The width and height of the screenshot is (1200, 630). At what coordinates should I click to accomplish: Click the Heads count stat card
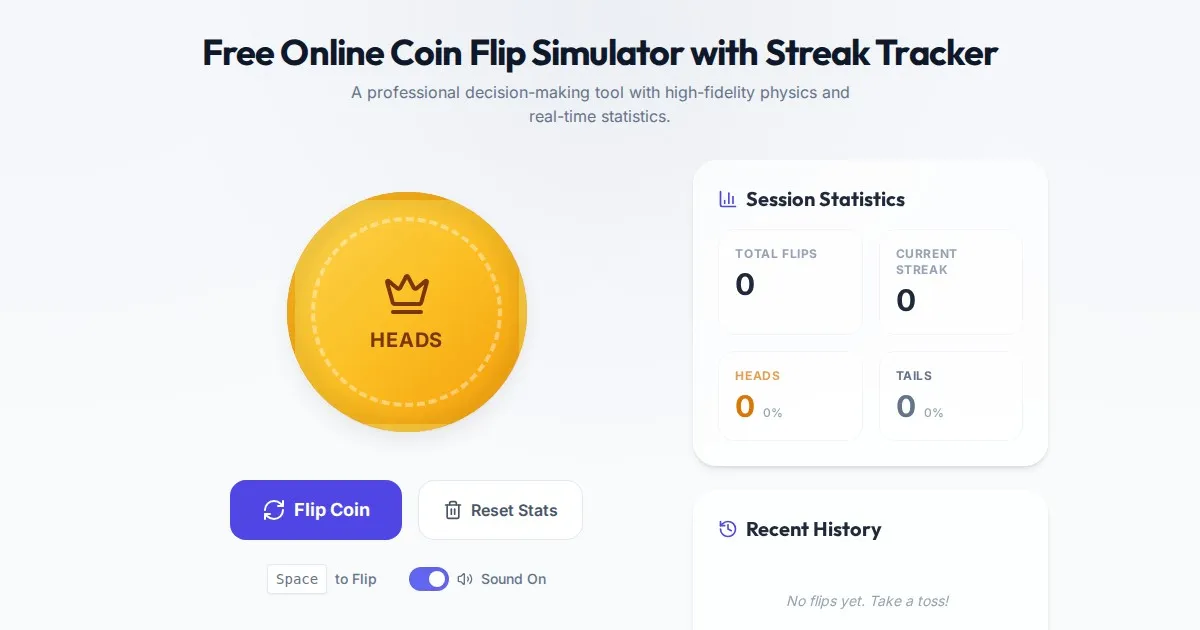point(790,396)
